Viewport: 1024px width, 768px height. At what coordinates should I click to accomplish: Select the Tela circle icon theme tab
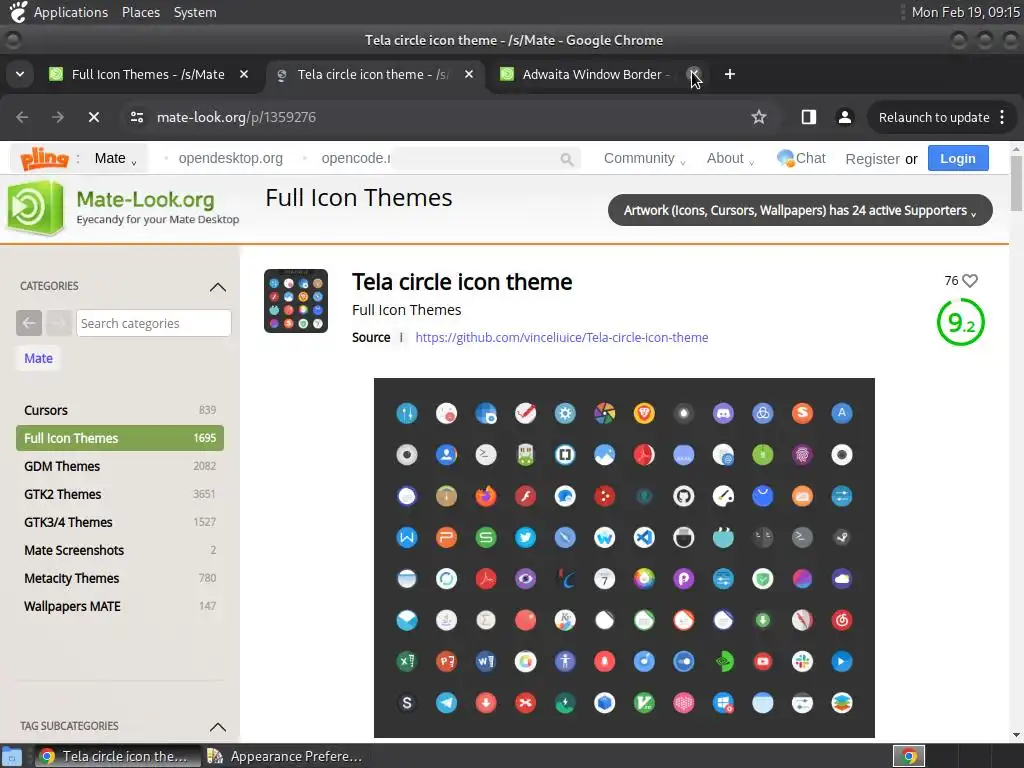click(x=374, y=74)
